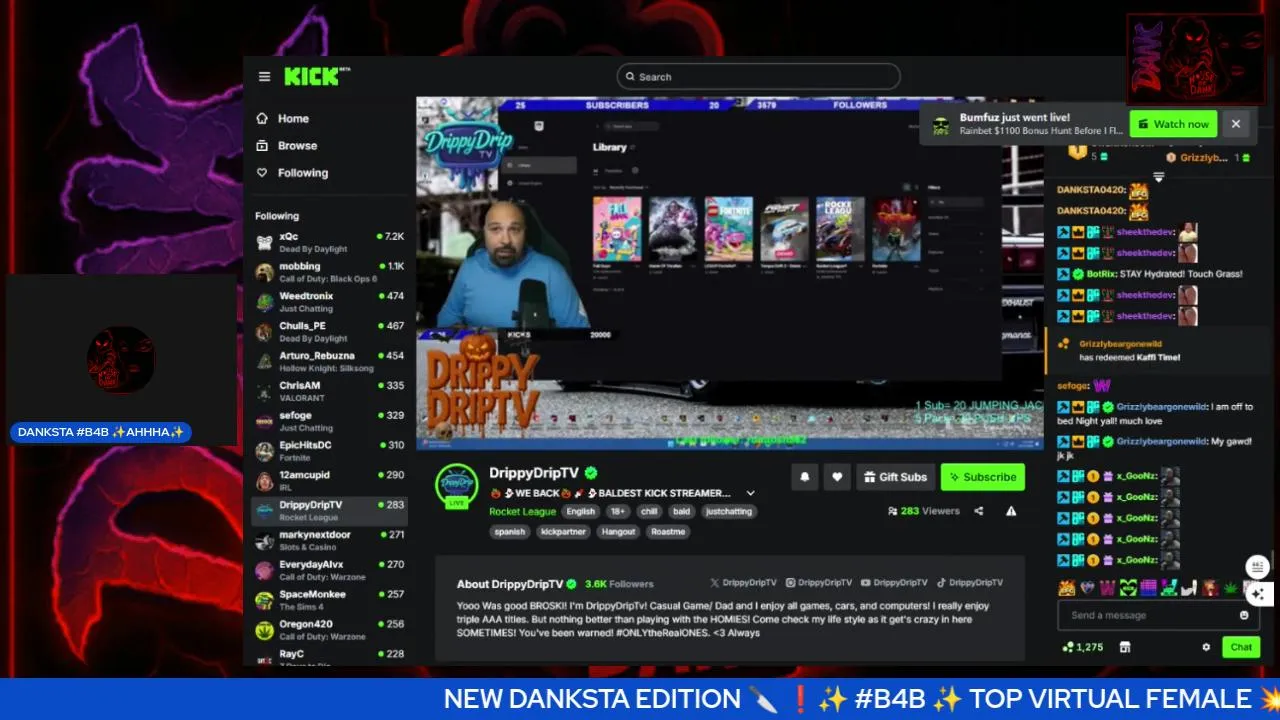Image resolution: width=1280 pixels, height=720 pixels.
Task: Expand the stream title chevron
Action: tap(750, 493)
